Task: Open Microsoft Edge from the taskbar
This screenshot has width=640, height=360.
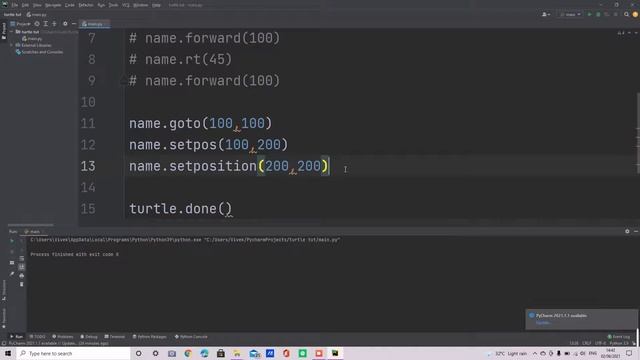Action: 204,353
